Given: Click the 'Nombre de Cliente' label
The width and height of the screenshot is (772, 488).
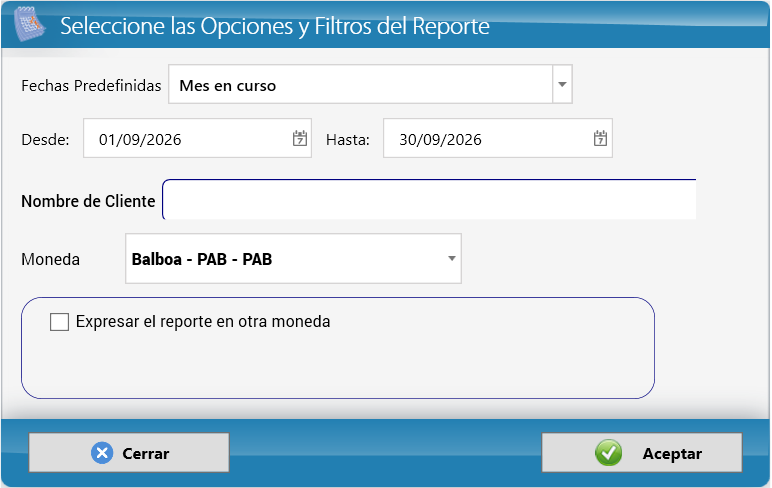Looking at the screenshot, I should [88, 201].
